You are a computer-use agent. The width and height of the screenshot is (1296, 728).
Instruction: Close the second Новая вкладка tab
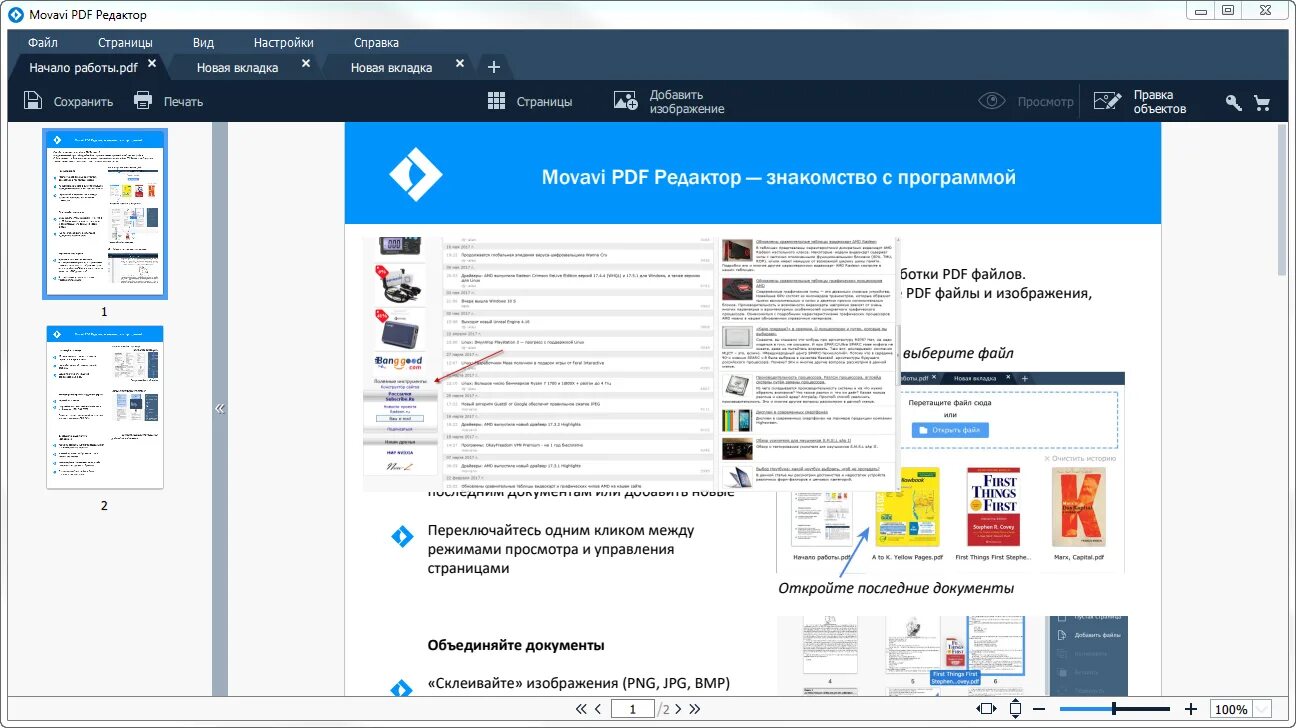point(460,63)
